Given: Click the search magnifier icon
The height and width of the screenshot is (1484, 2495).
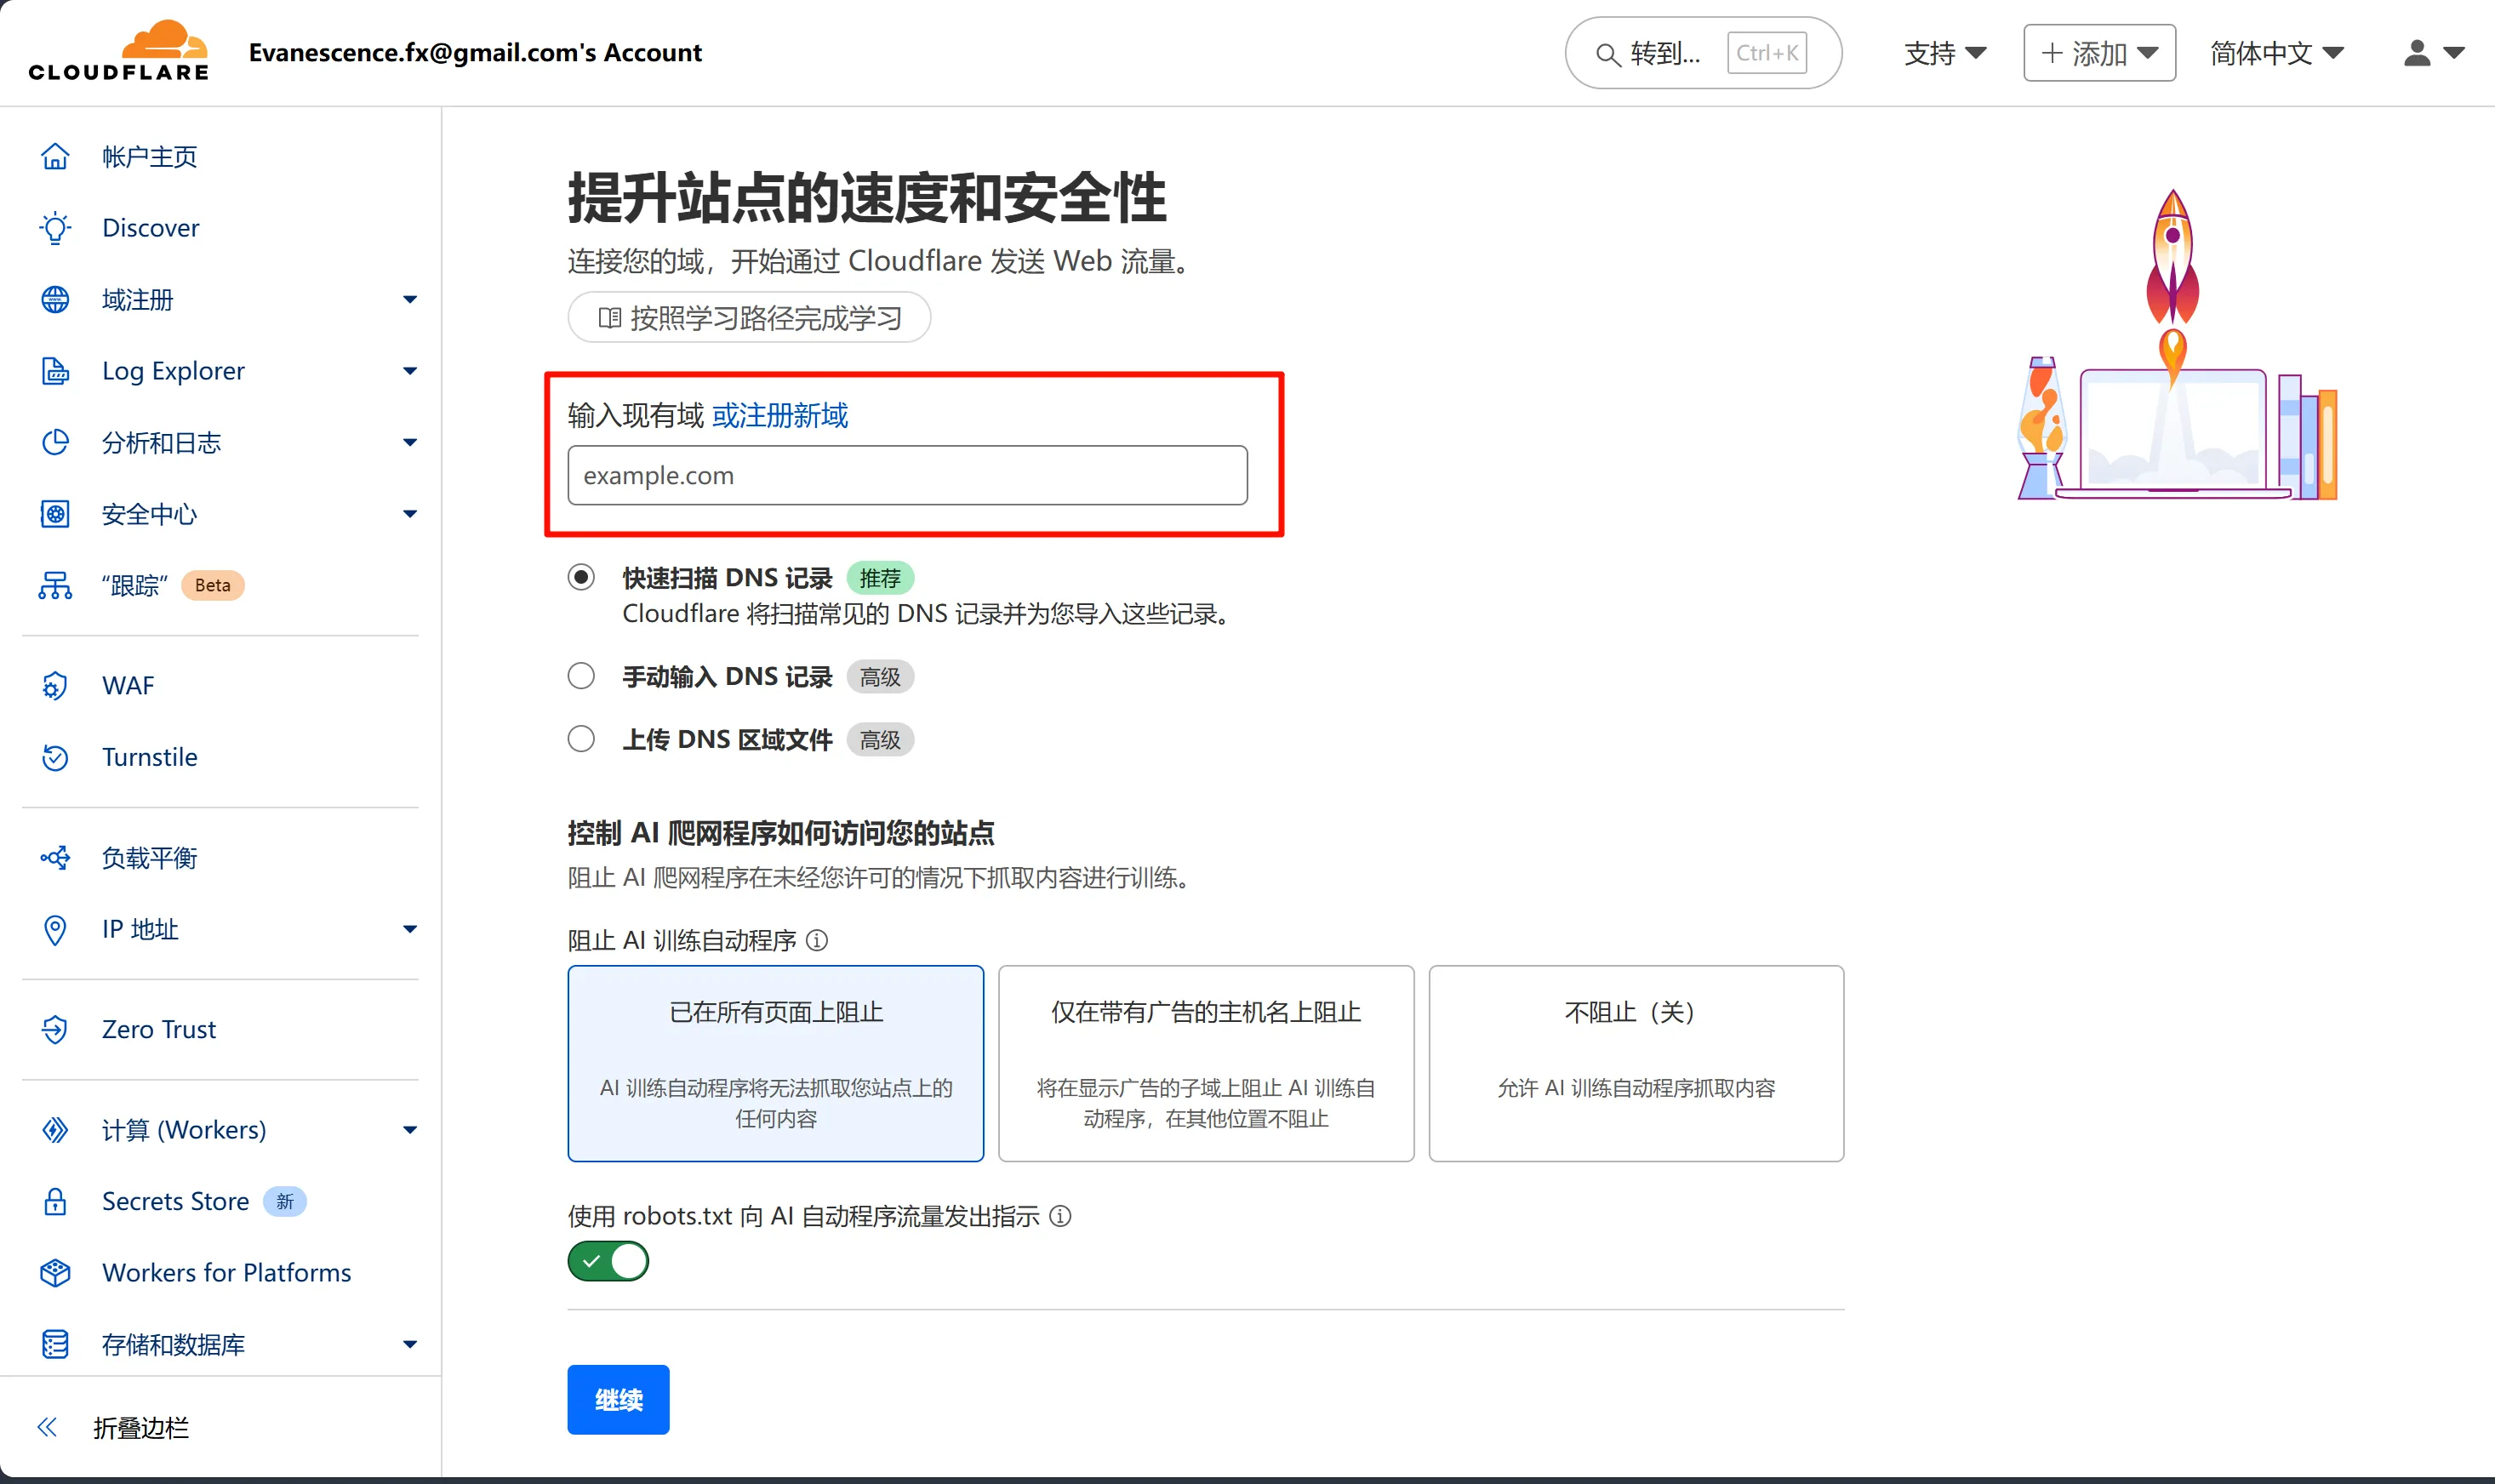Looking at the screenshot, I should 1607,54.
